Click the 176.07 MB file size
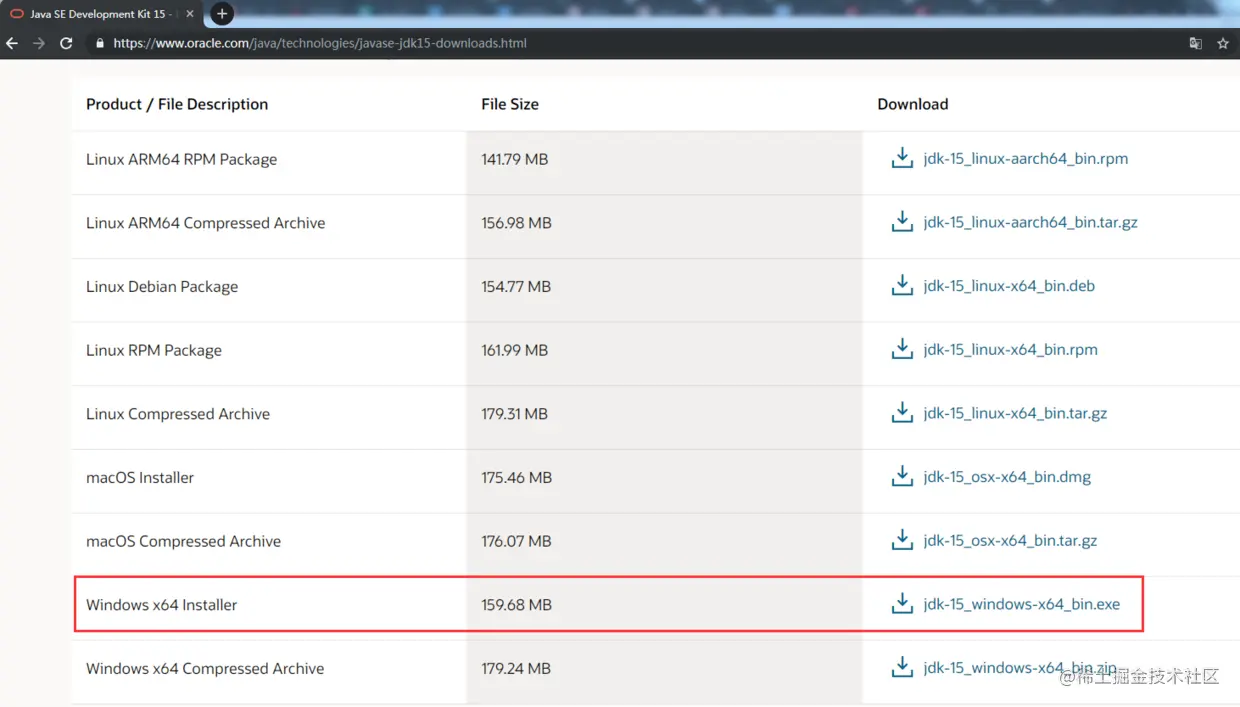 (516, 541)
